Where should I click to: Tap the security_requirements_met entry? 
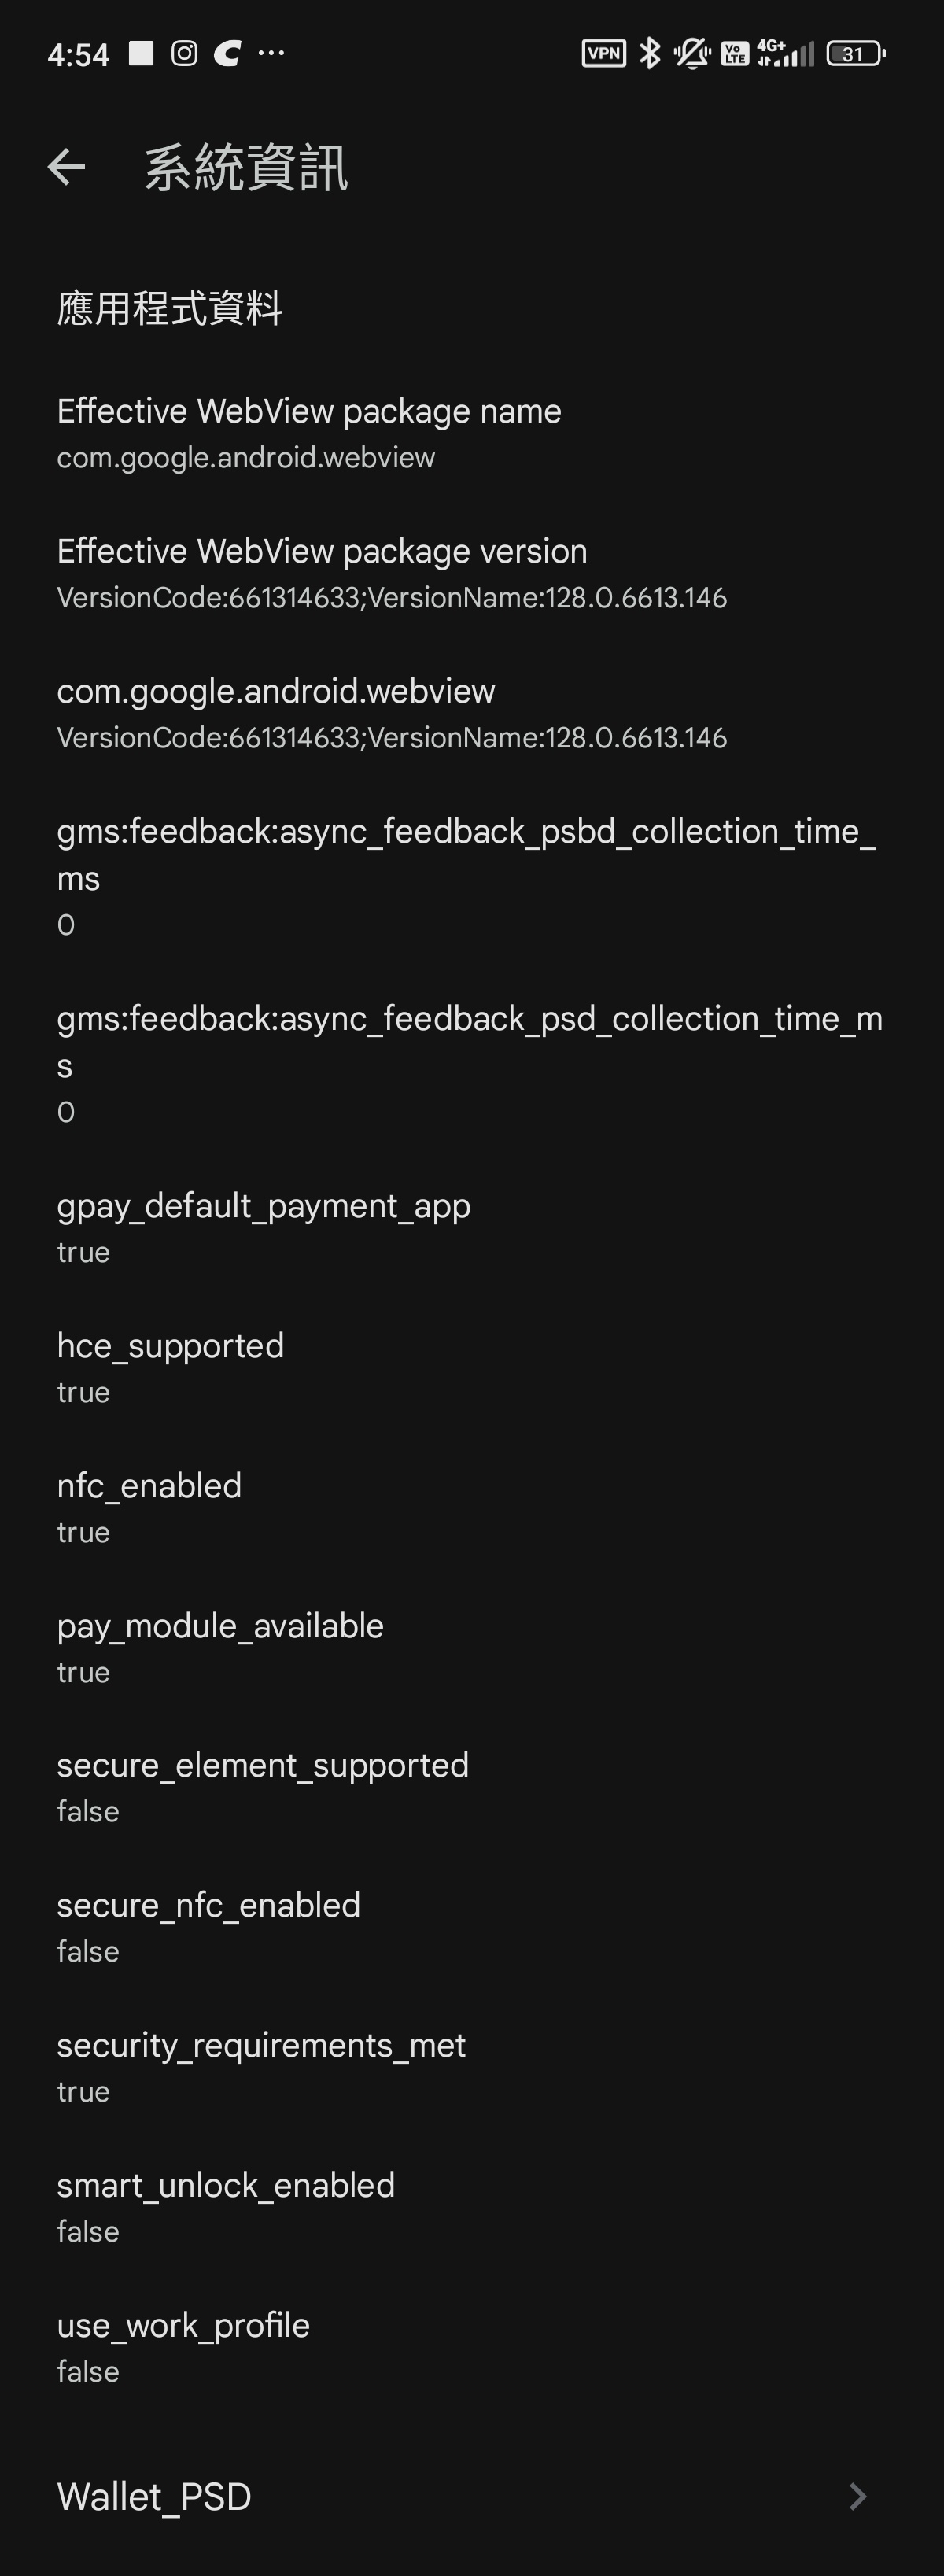(472, 2066)
